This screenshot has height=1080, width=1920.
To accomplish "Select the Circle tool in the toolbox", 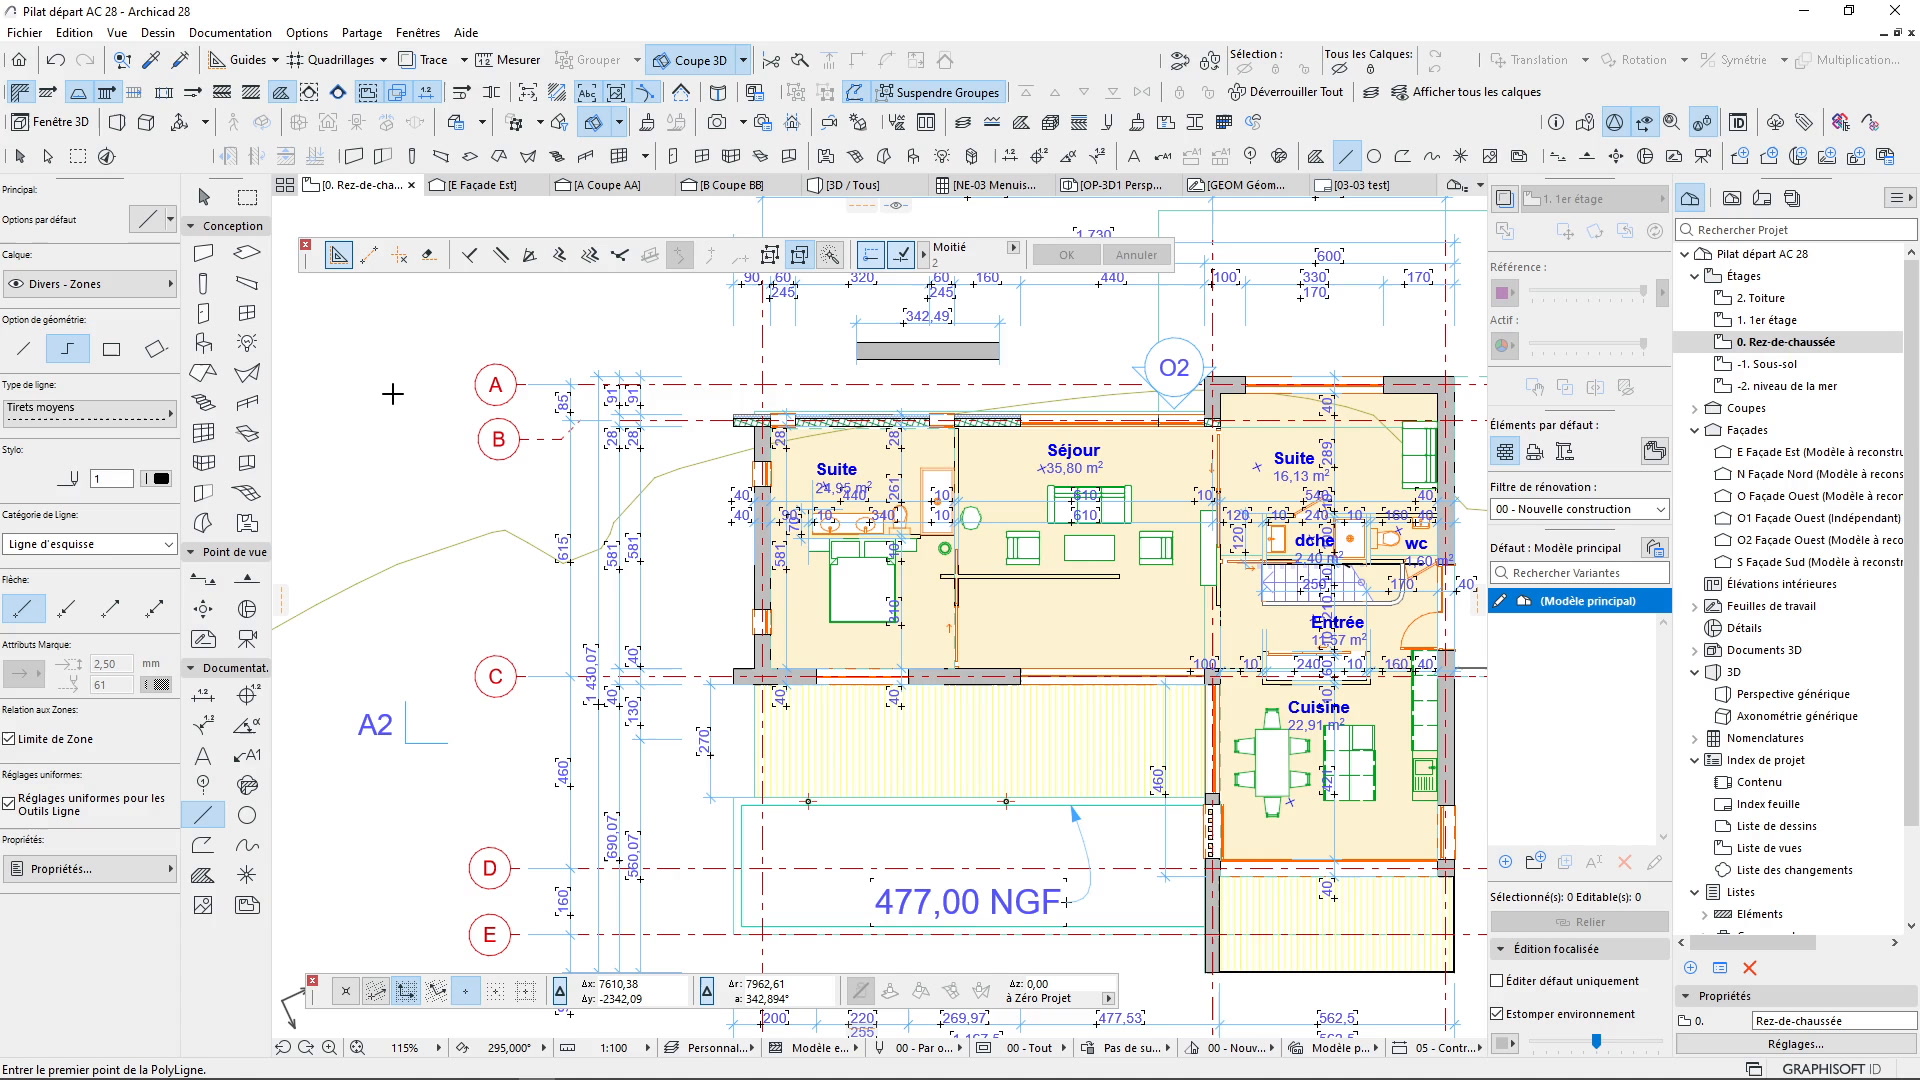I will [x=247, y=815].
